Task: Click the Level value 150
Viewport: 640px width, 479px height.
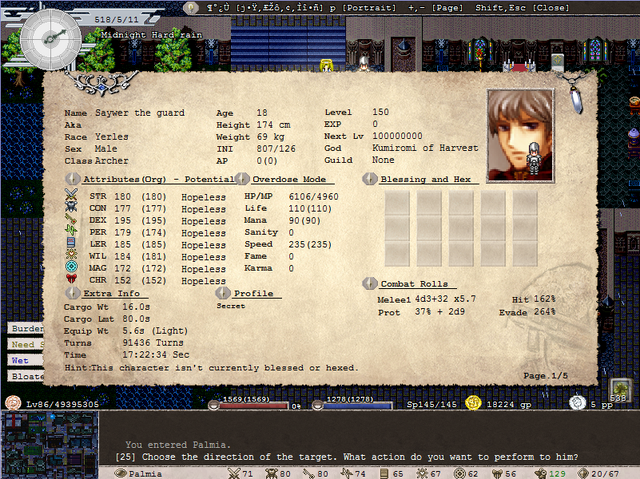Action: click(x=380, y=112)
